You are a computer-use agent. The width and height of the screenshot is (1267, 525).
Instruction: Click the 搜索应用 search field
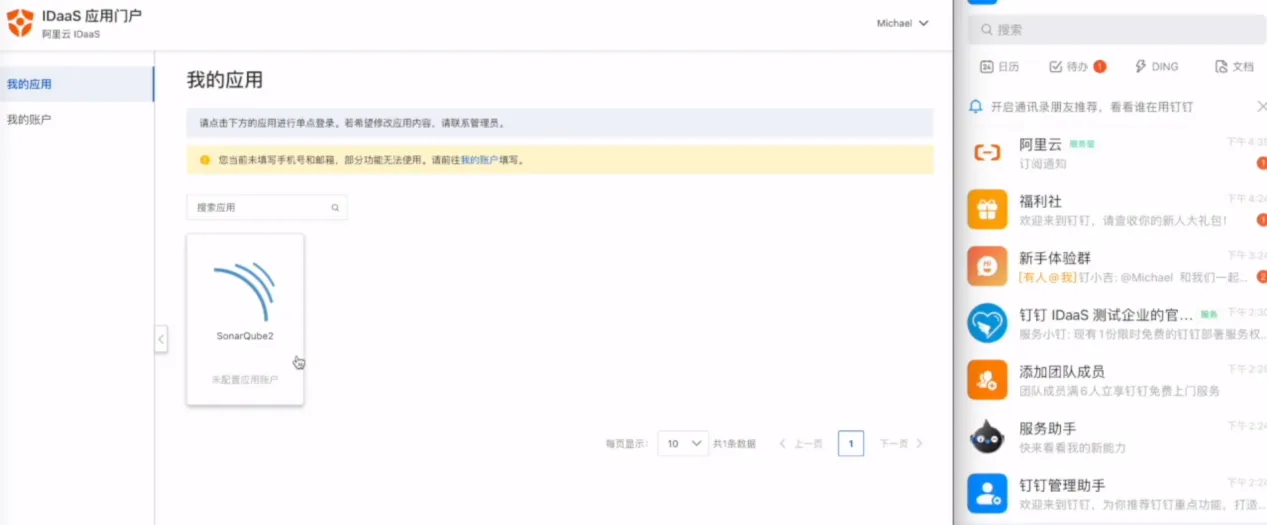(267, 207)
